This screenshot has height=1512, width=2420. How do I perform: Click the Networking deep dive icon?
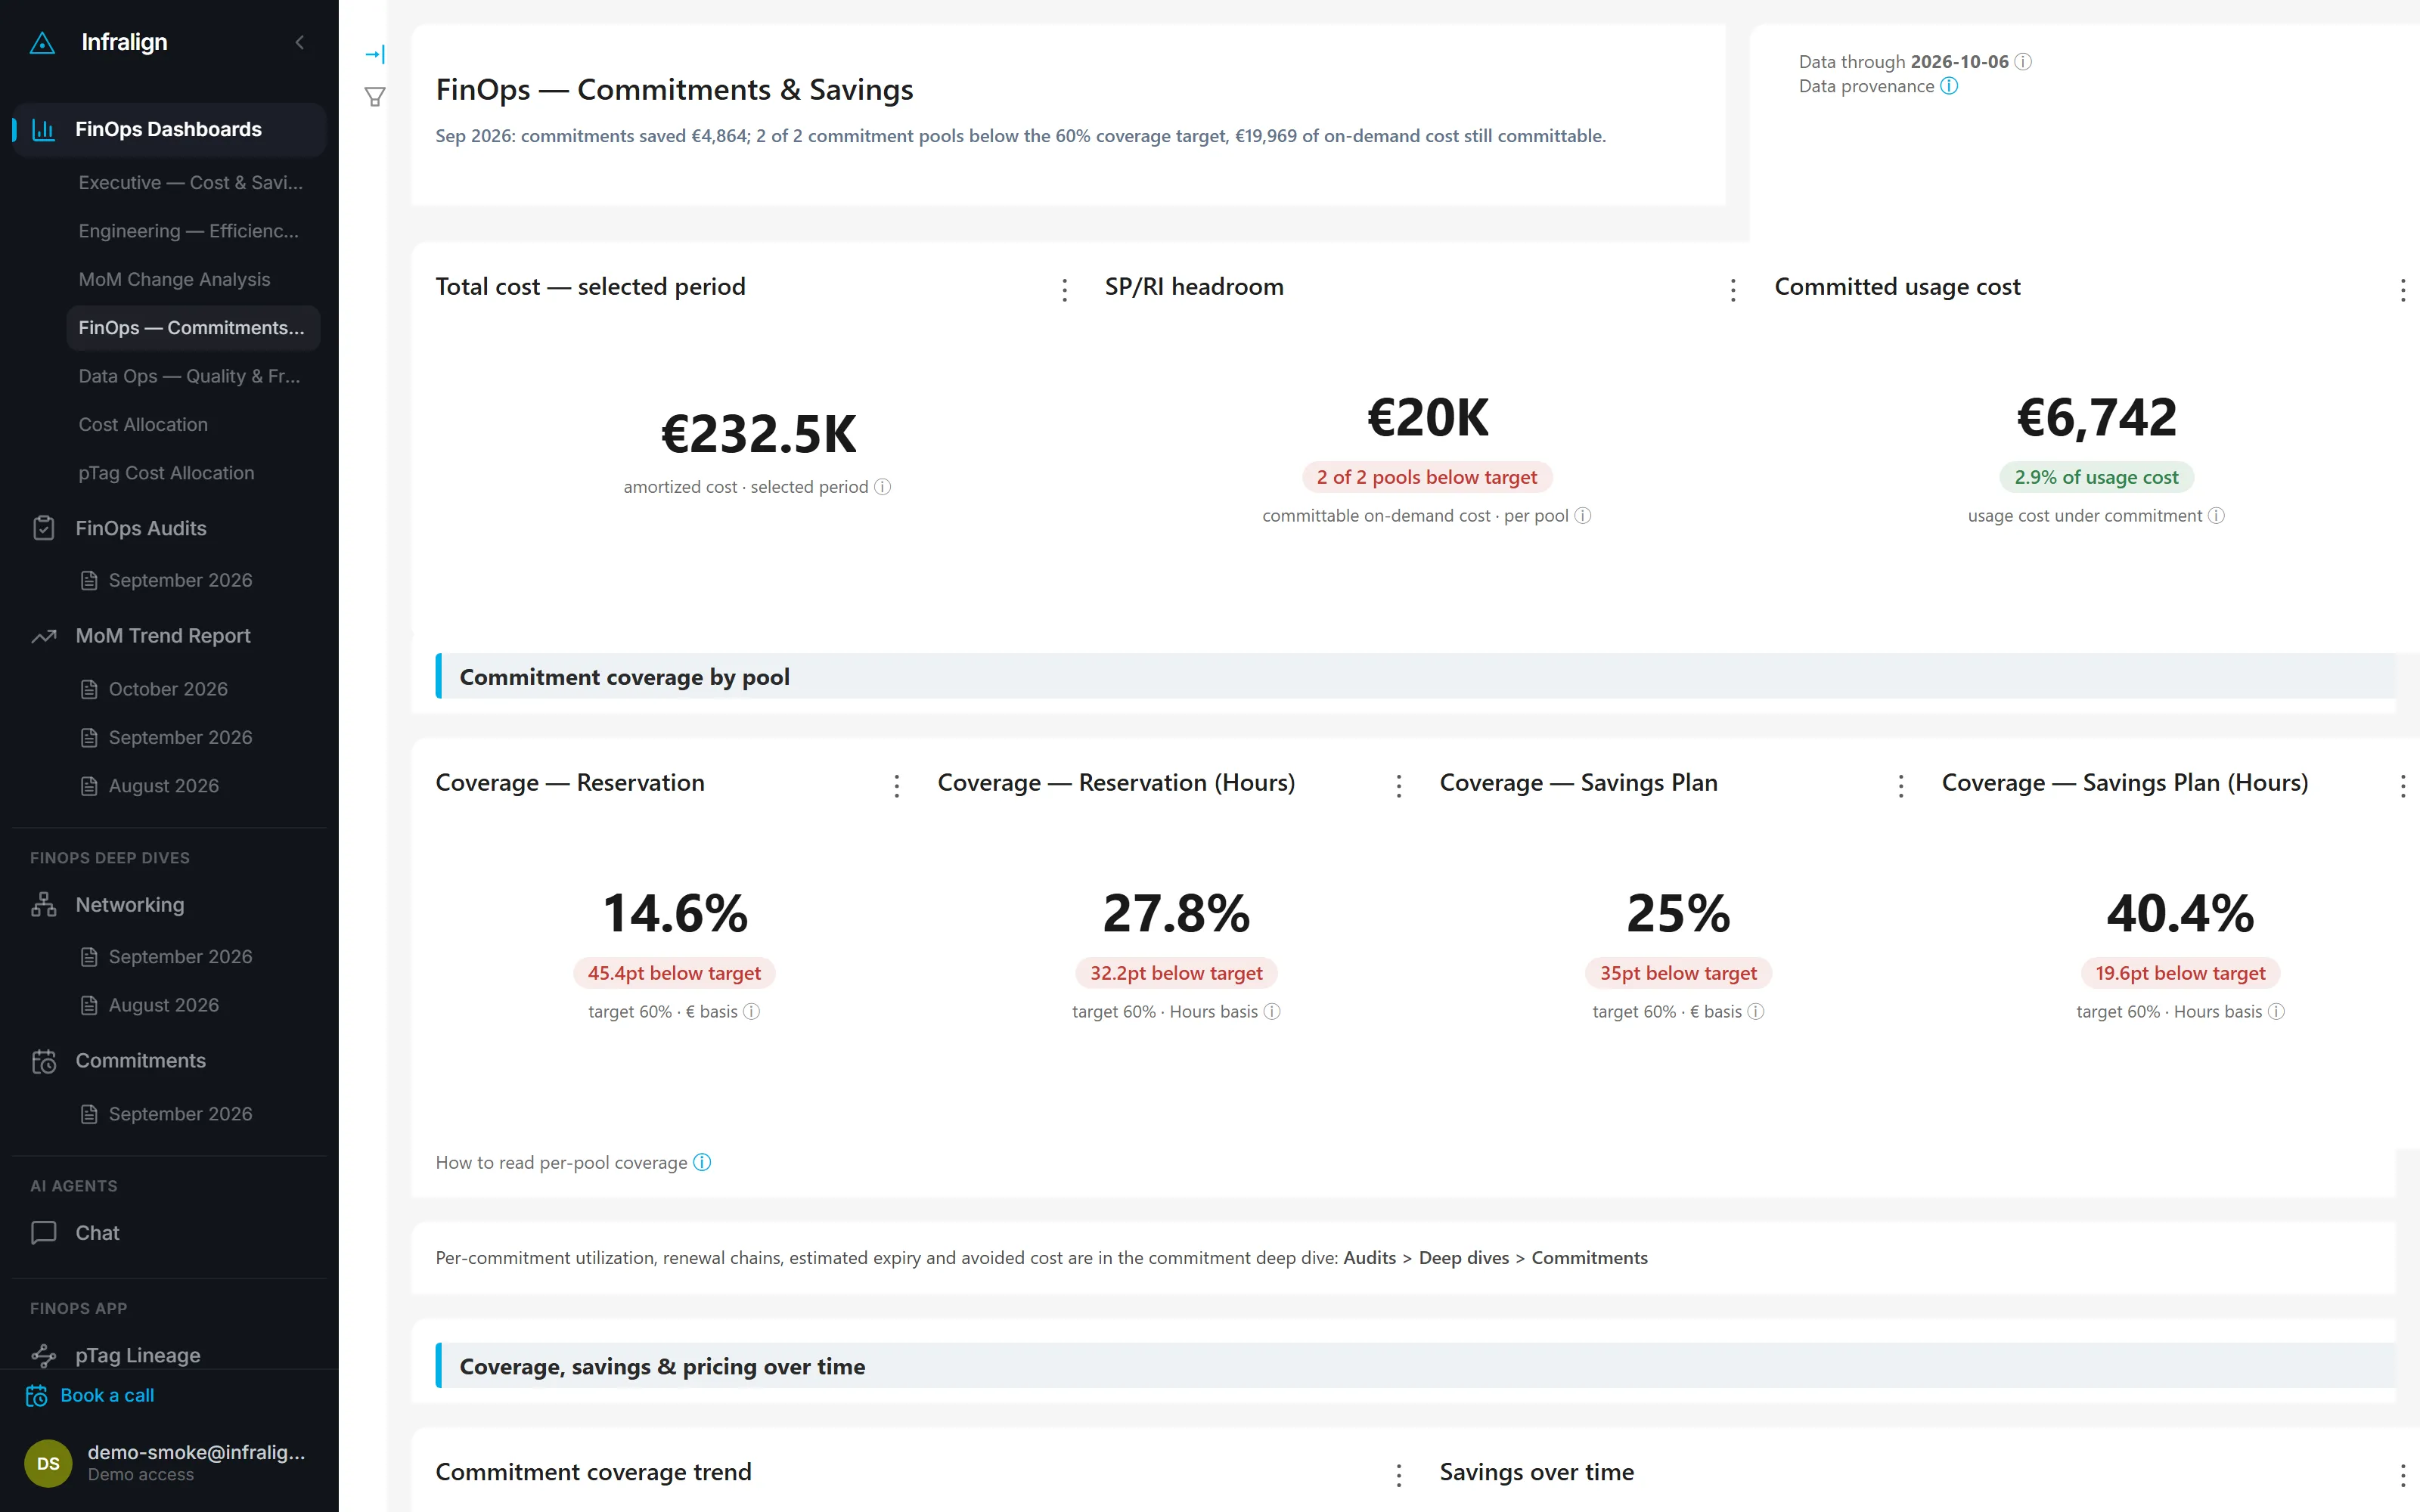coord(44,905)
